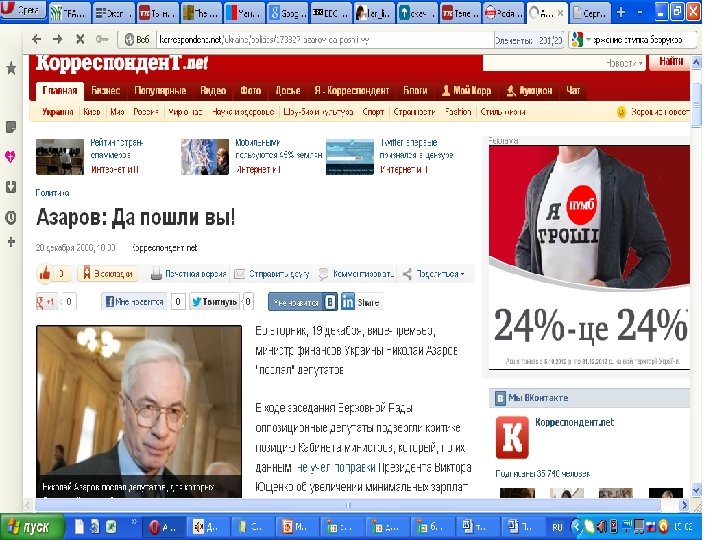The width and height of the screenshot is (720, 540).
Task: Open the 'Досье' menu section
Action: (288, 90)
